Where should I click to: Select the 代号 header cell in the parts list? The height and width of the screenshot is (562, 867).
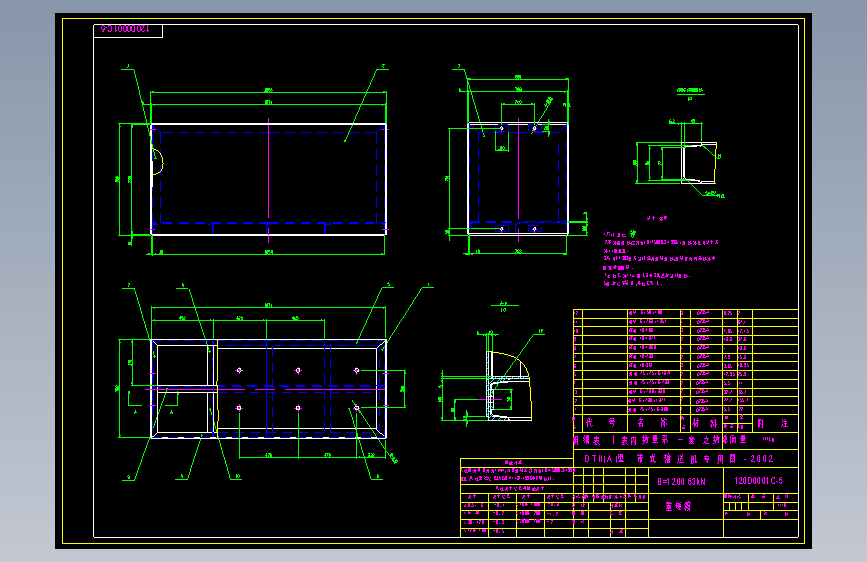click(x=600, y=423)
